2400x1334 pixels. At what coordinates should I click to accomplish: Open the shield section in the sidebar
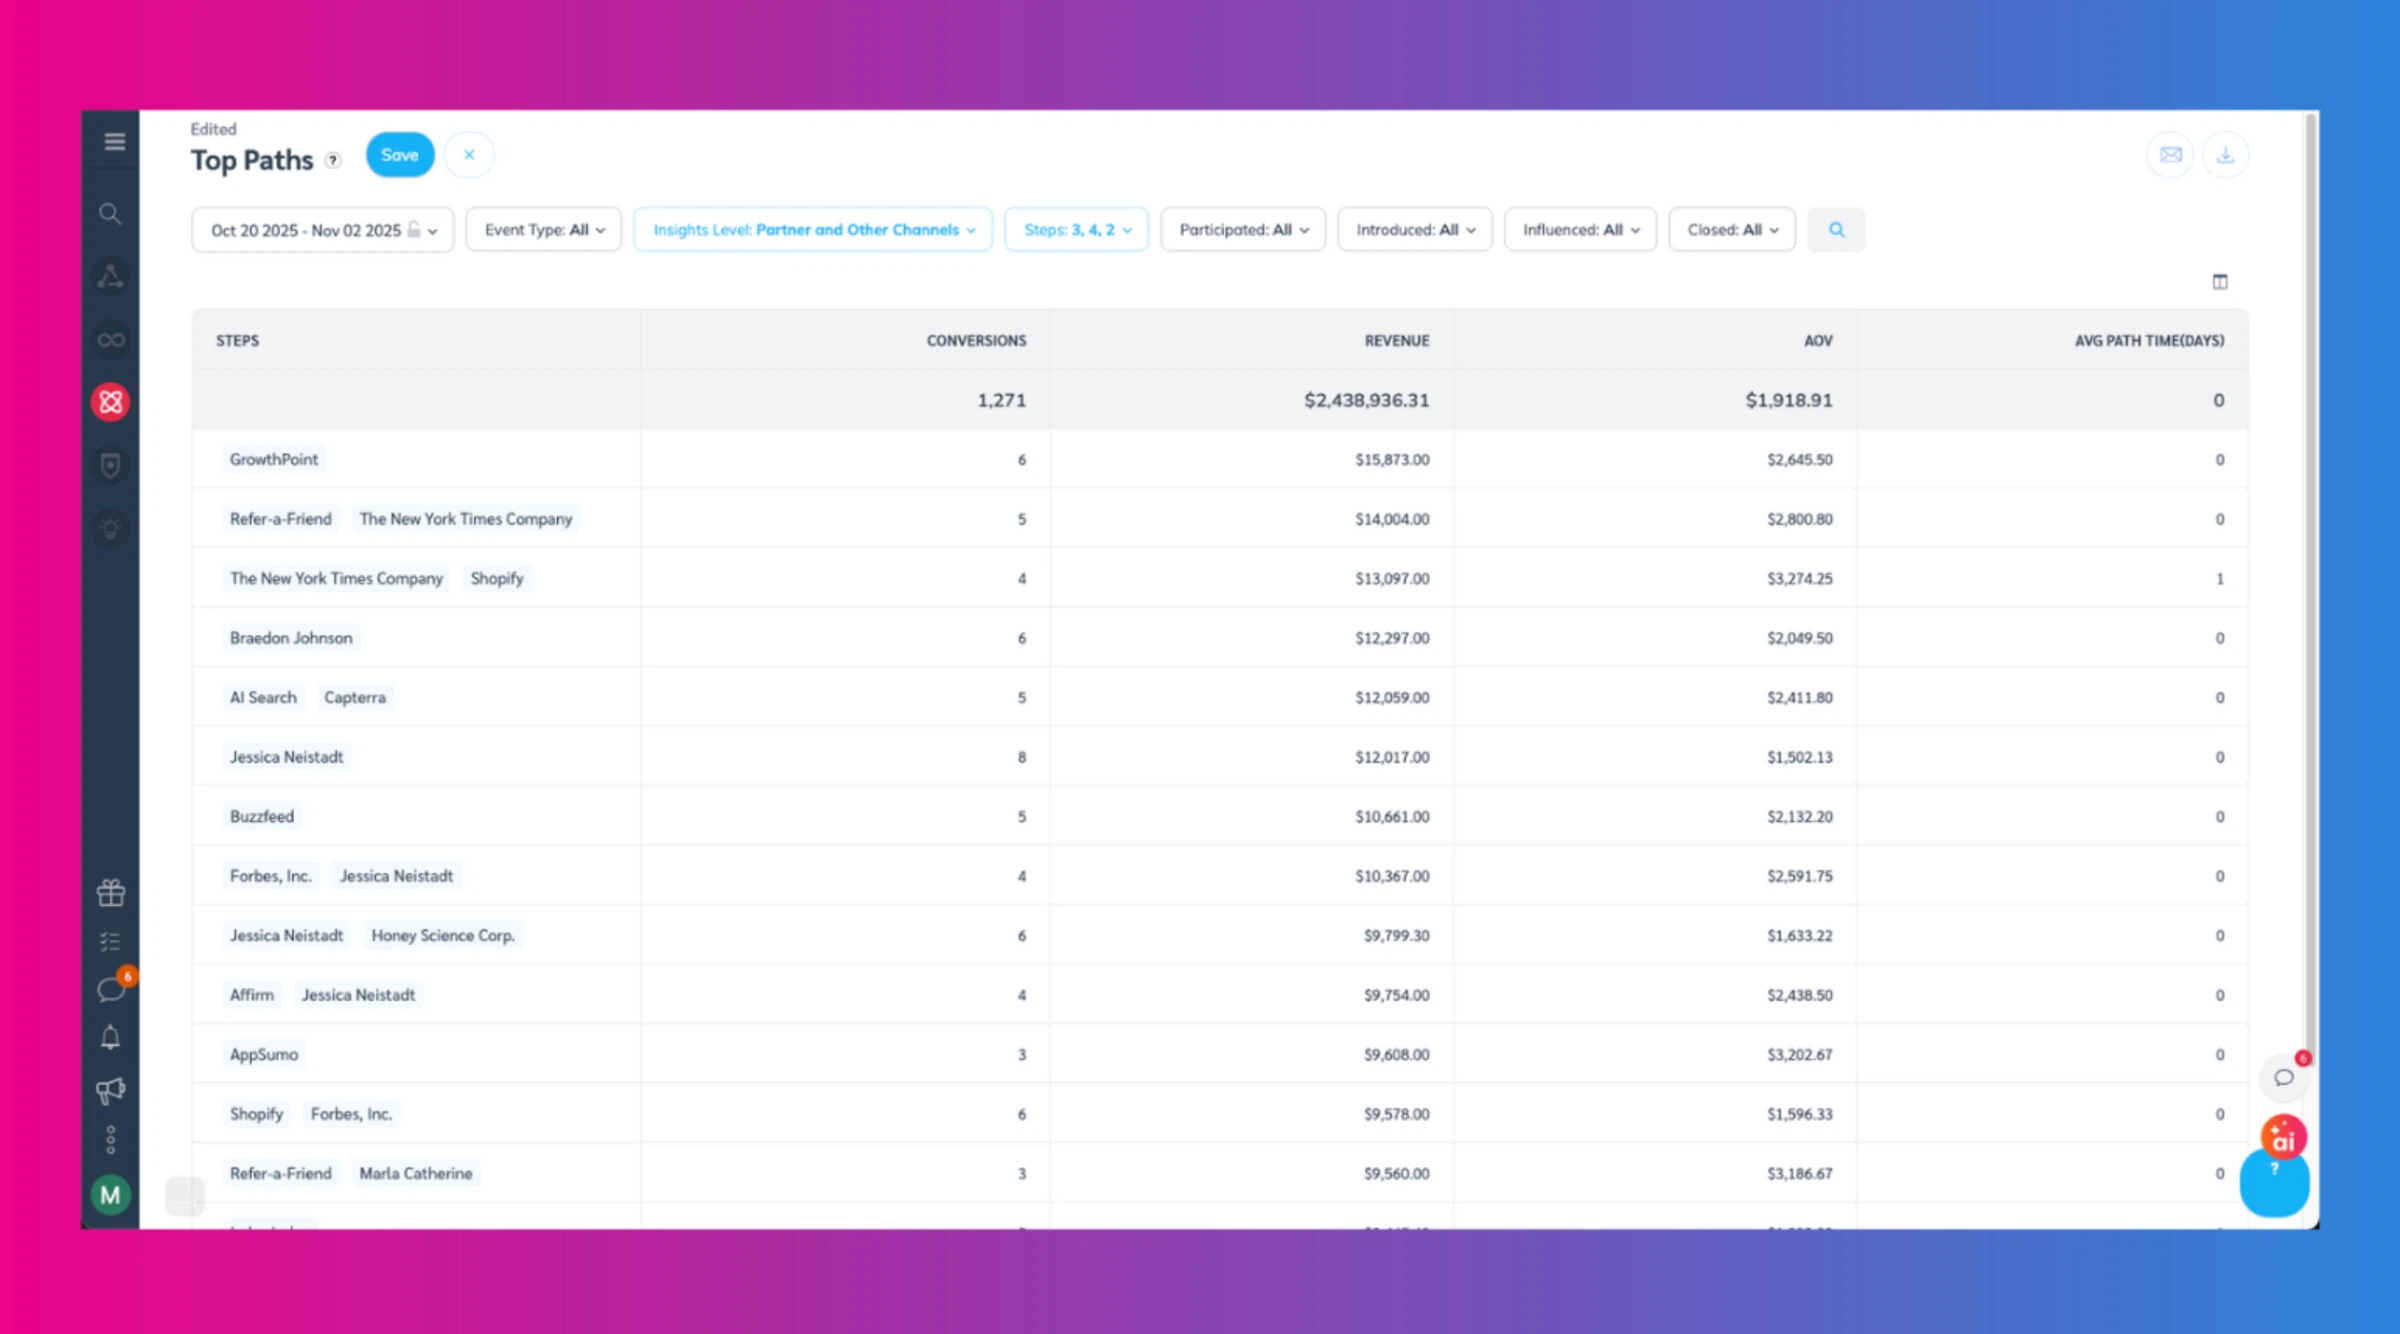point(110,465)
